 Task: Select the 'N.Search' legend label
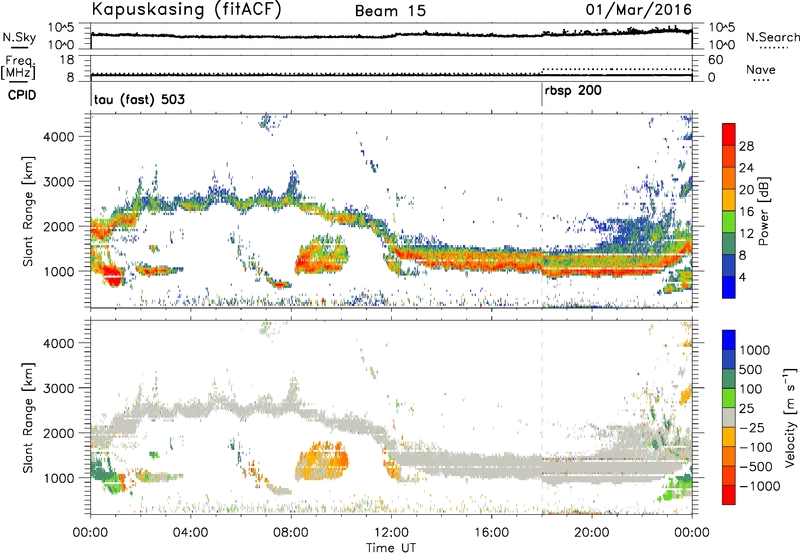pos(772,37)
